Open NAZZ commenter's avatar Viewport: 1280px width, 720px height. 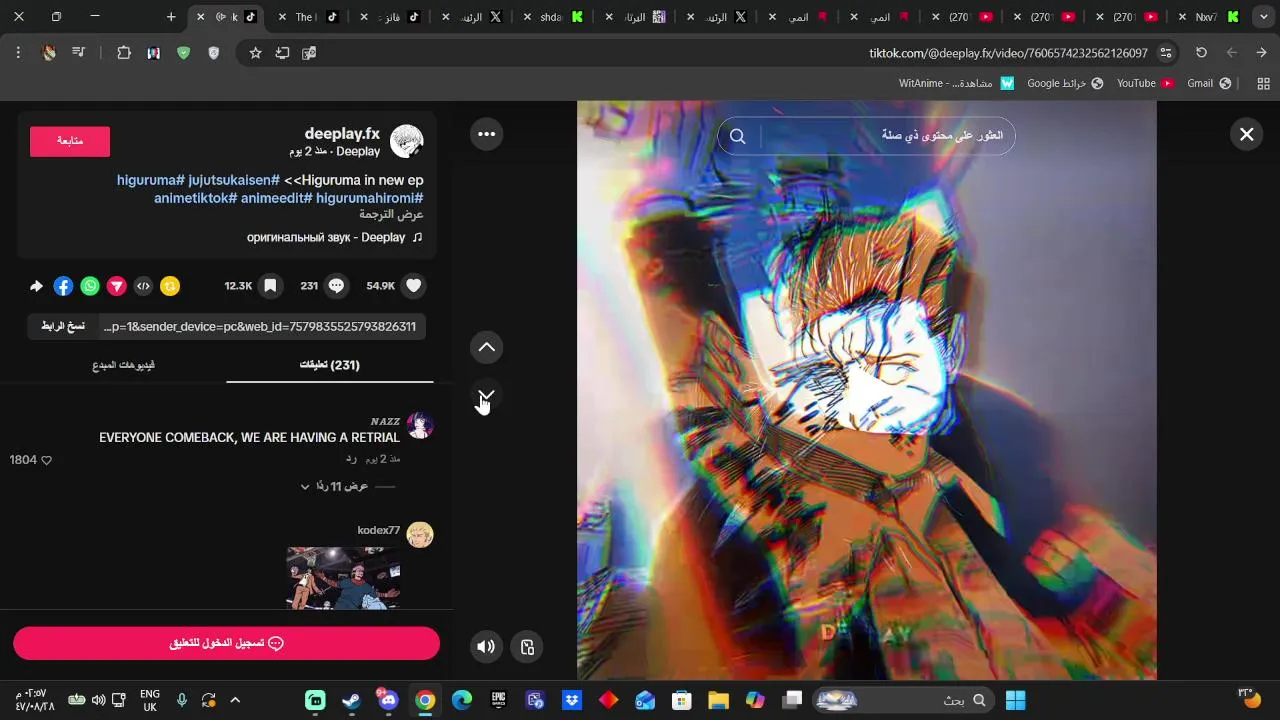[420, 426]
